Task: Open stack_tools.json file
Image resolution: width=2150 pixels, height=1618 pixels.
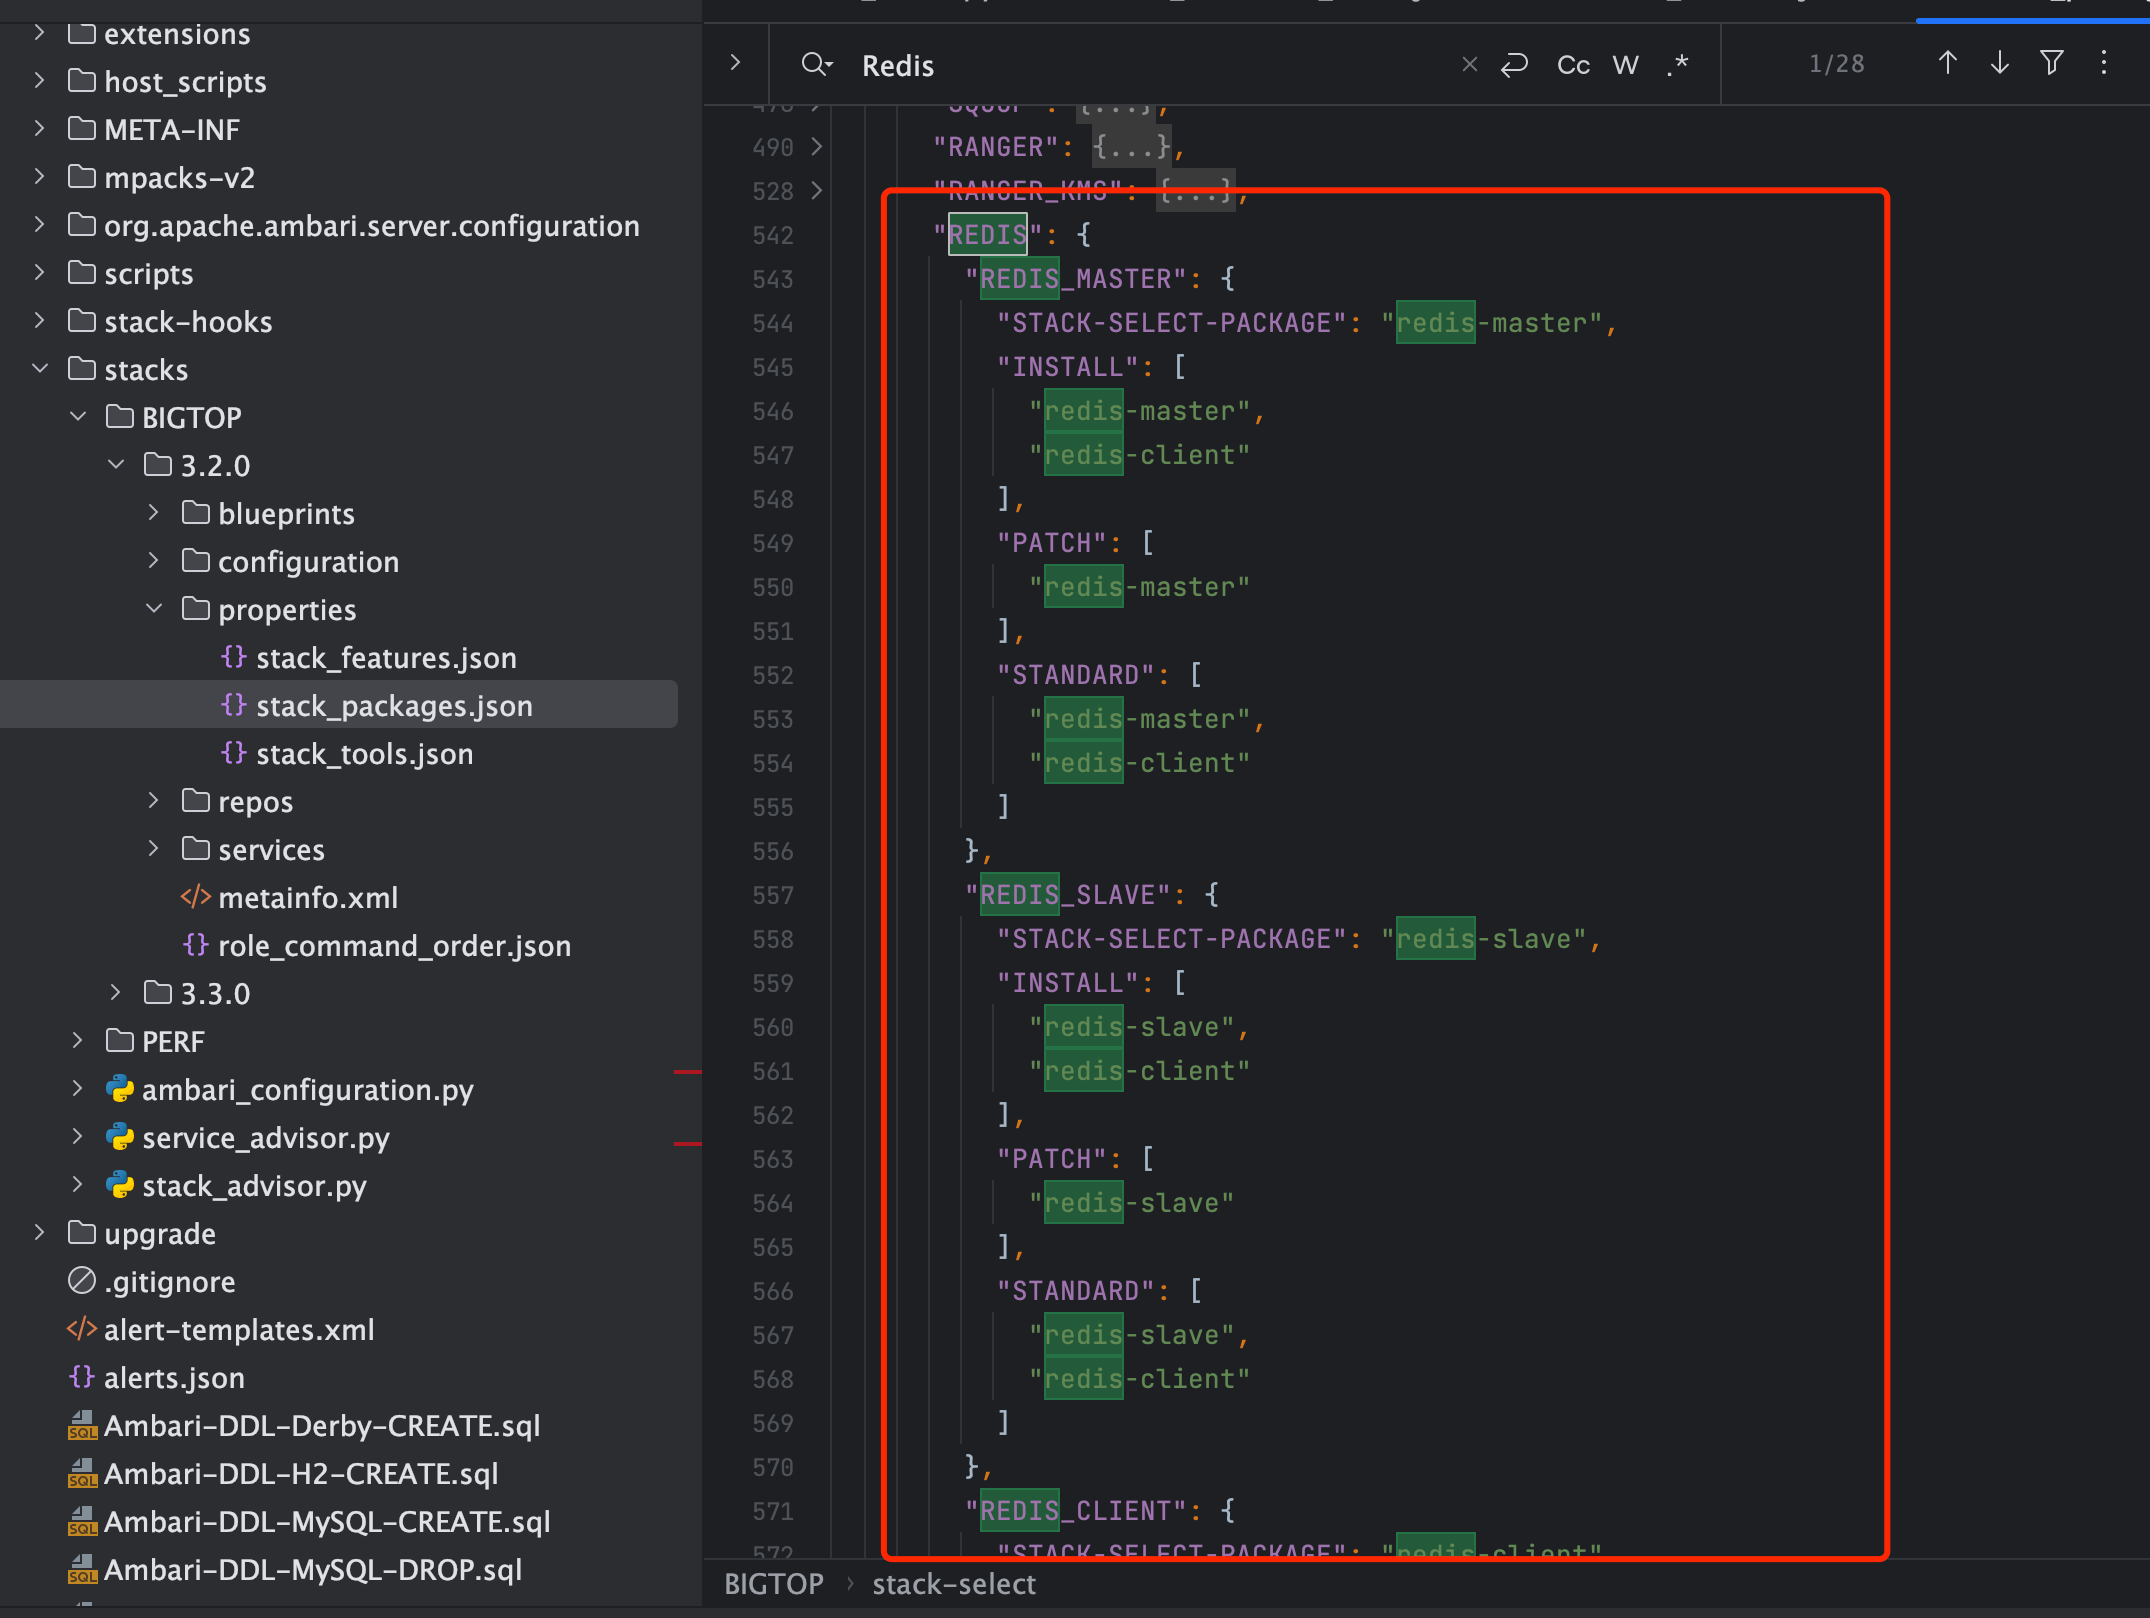Action: (364, 753)
